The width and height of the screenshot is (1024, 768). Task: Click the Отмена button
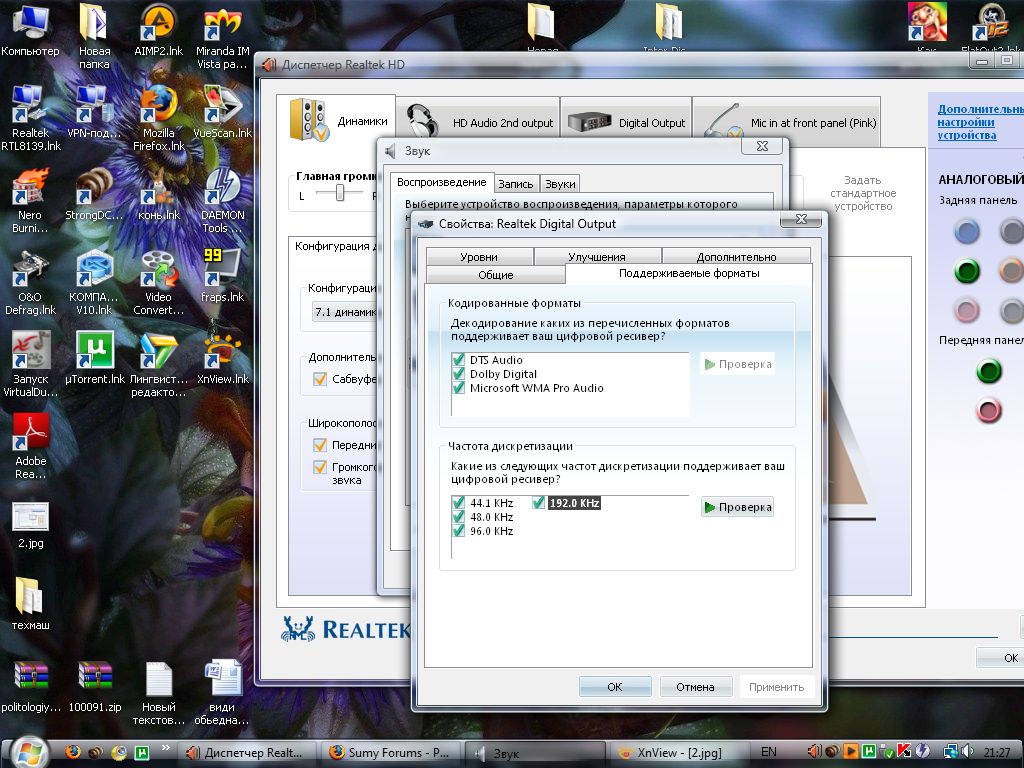695,687
